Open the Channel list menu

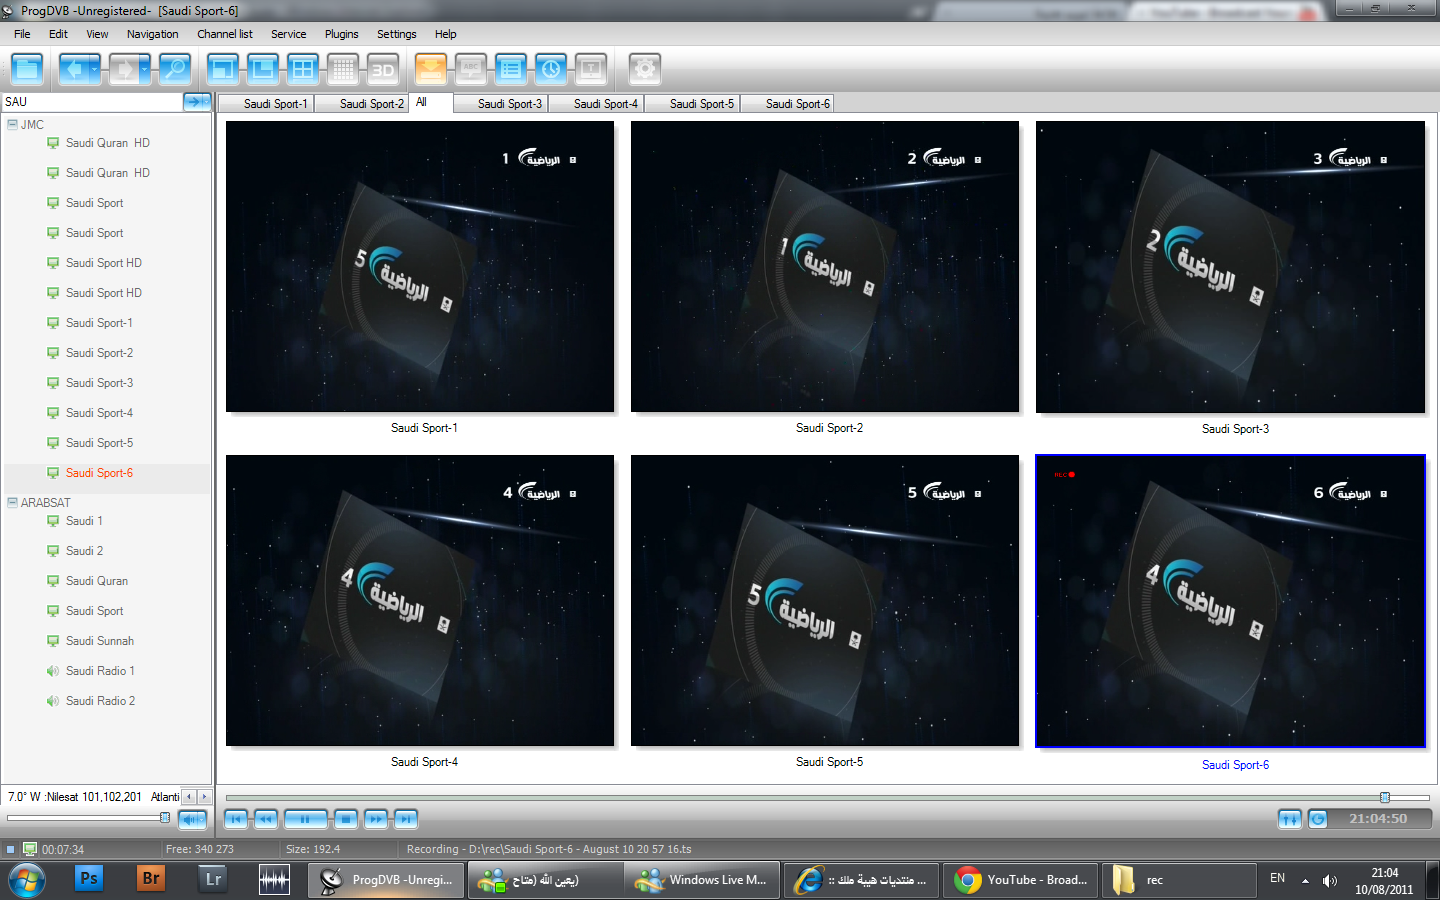[x=225, y=34]
